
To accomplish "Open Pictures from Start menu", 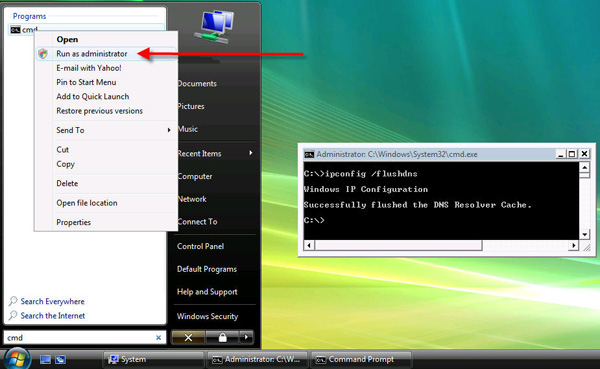I will coord(191,106).
